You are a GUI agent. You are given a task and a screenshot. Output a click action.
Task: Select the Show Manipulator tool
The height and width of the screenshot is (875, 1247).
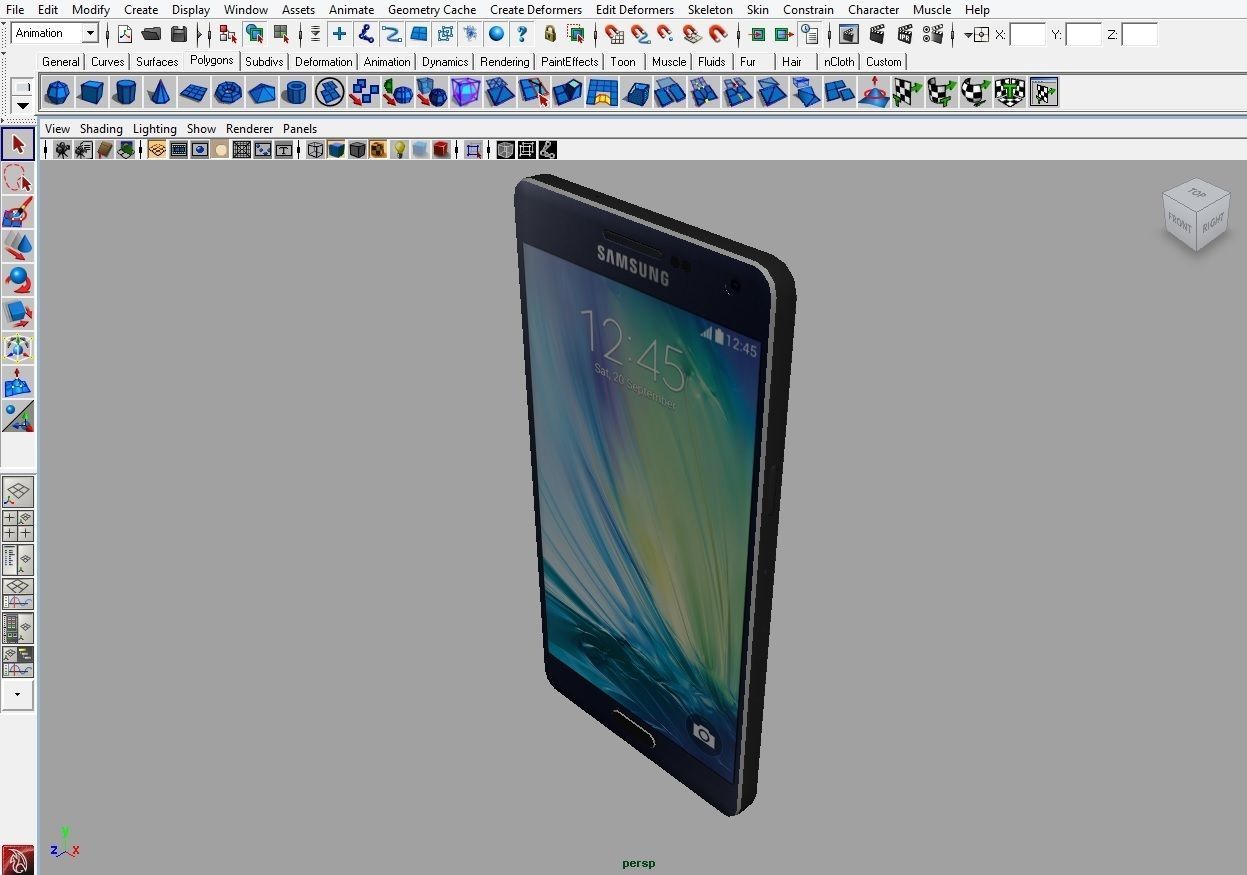(x=17, y=416)
